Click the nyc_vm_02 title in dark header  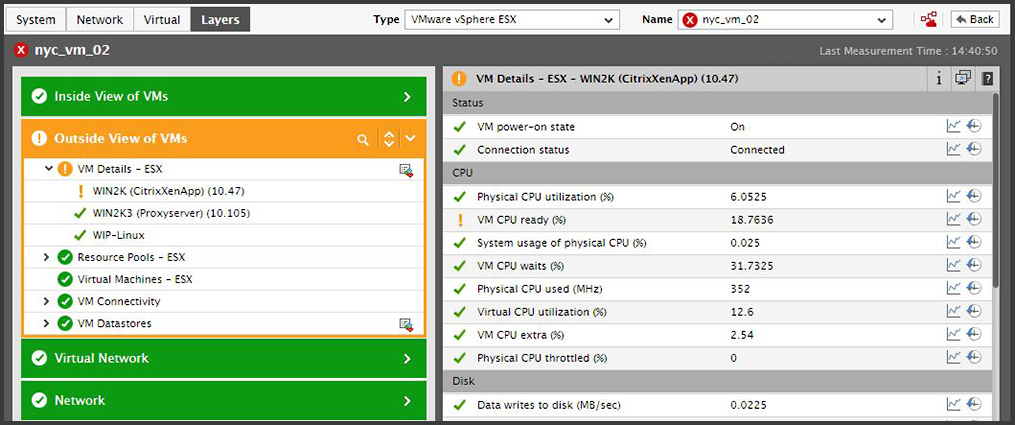click(x=72, y=50)
